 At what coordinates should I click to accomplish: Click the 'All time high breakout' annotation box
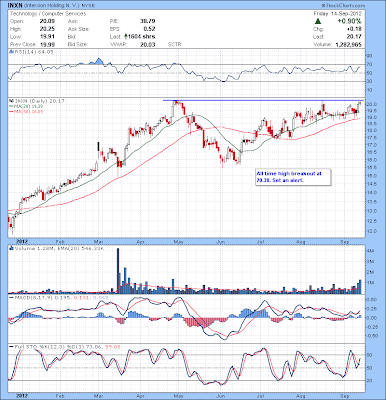[293, 177]
